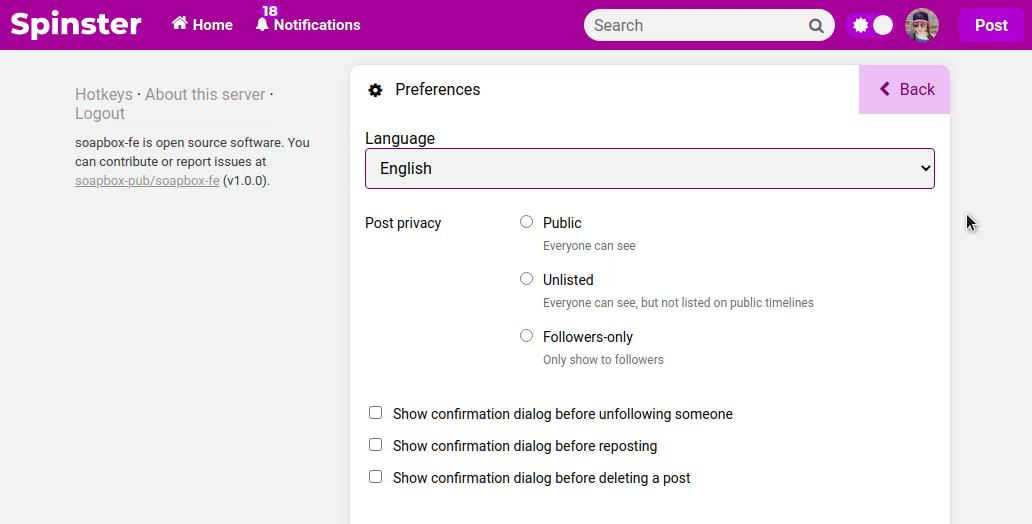Go to Home via house icon

coord(180,24)
